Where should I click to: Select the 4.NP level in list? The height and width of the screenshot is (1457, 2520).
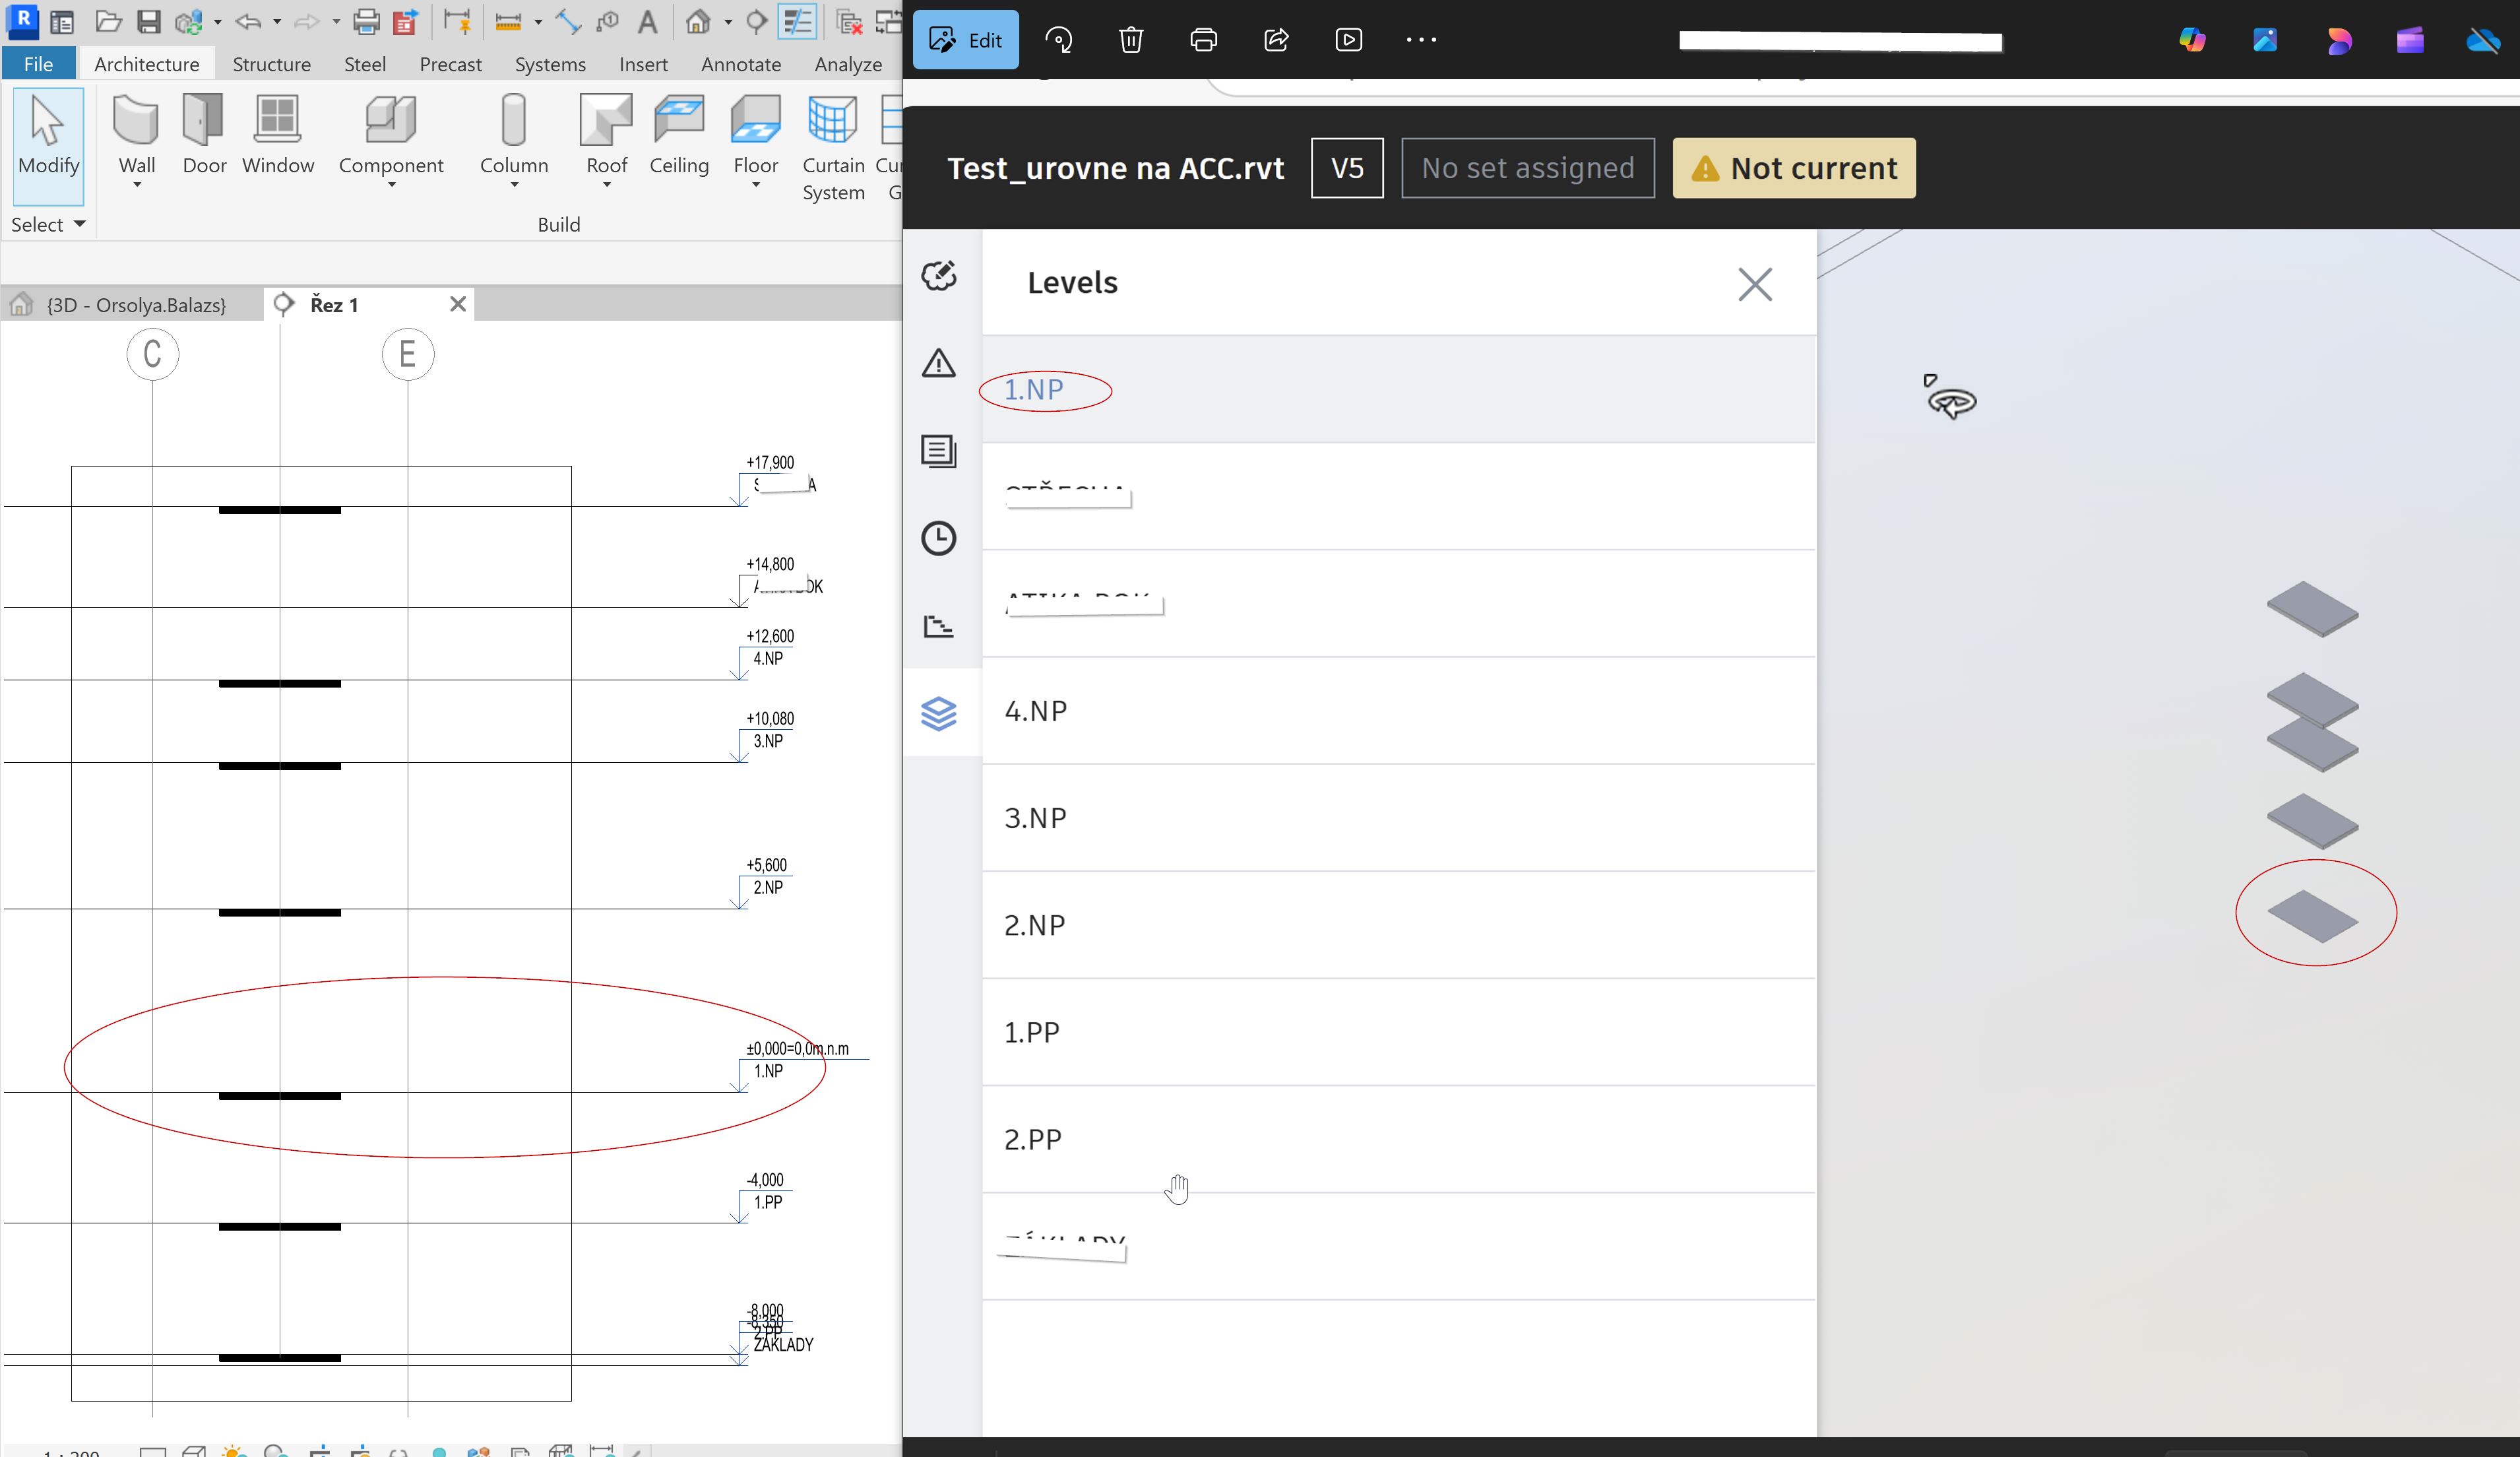(1036, 711)
